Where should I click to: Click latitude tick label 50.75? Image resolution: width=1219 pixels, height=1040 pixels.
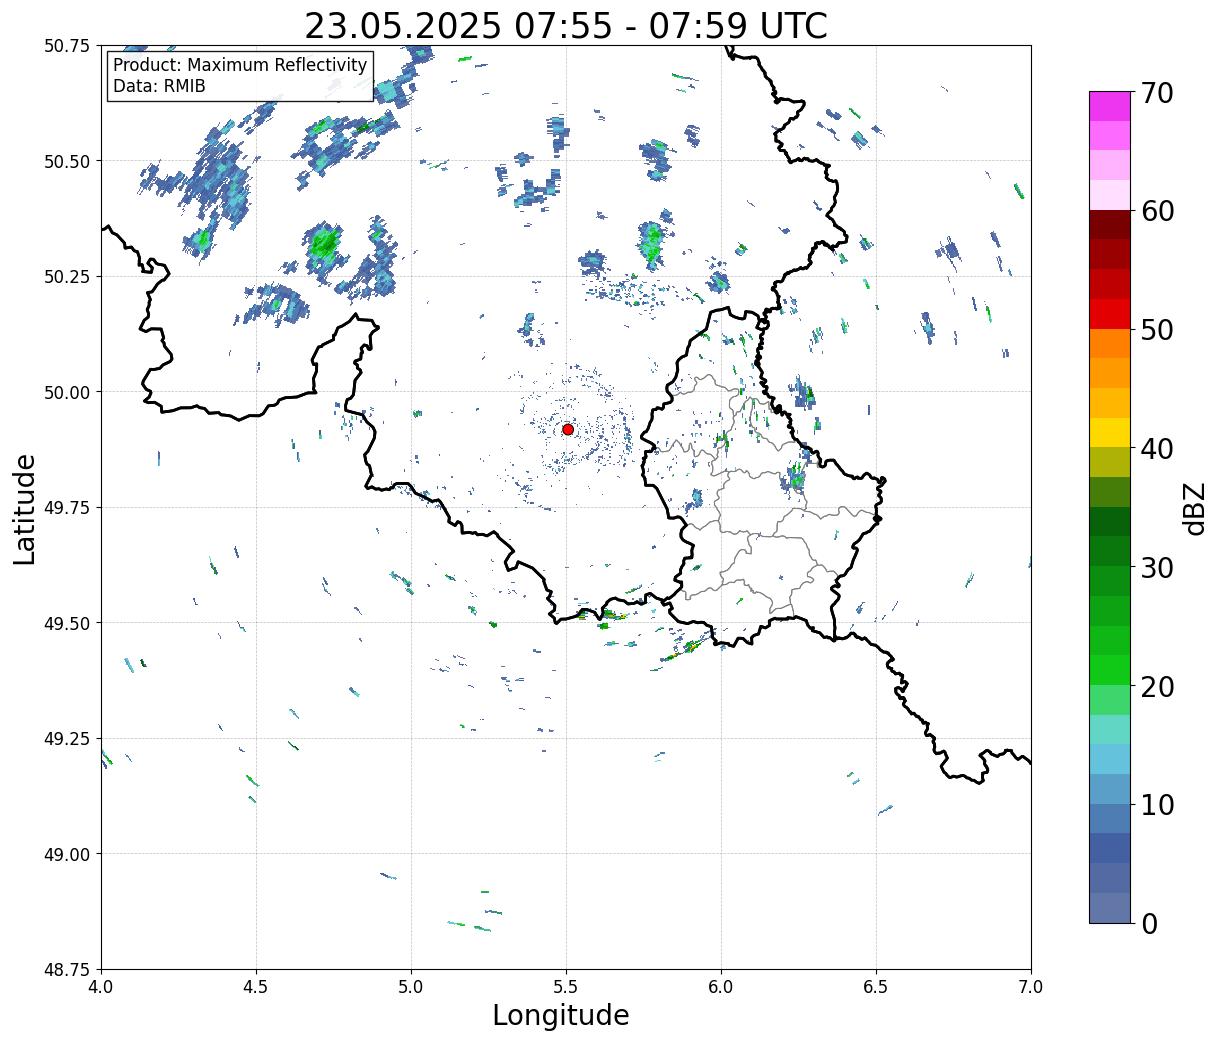67,46
